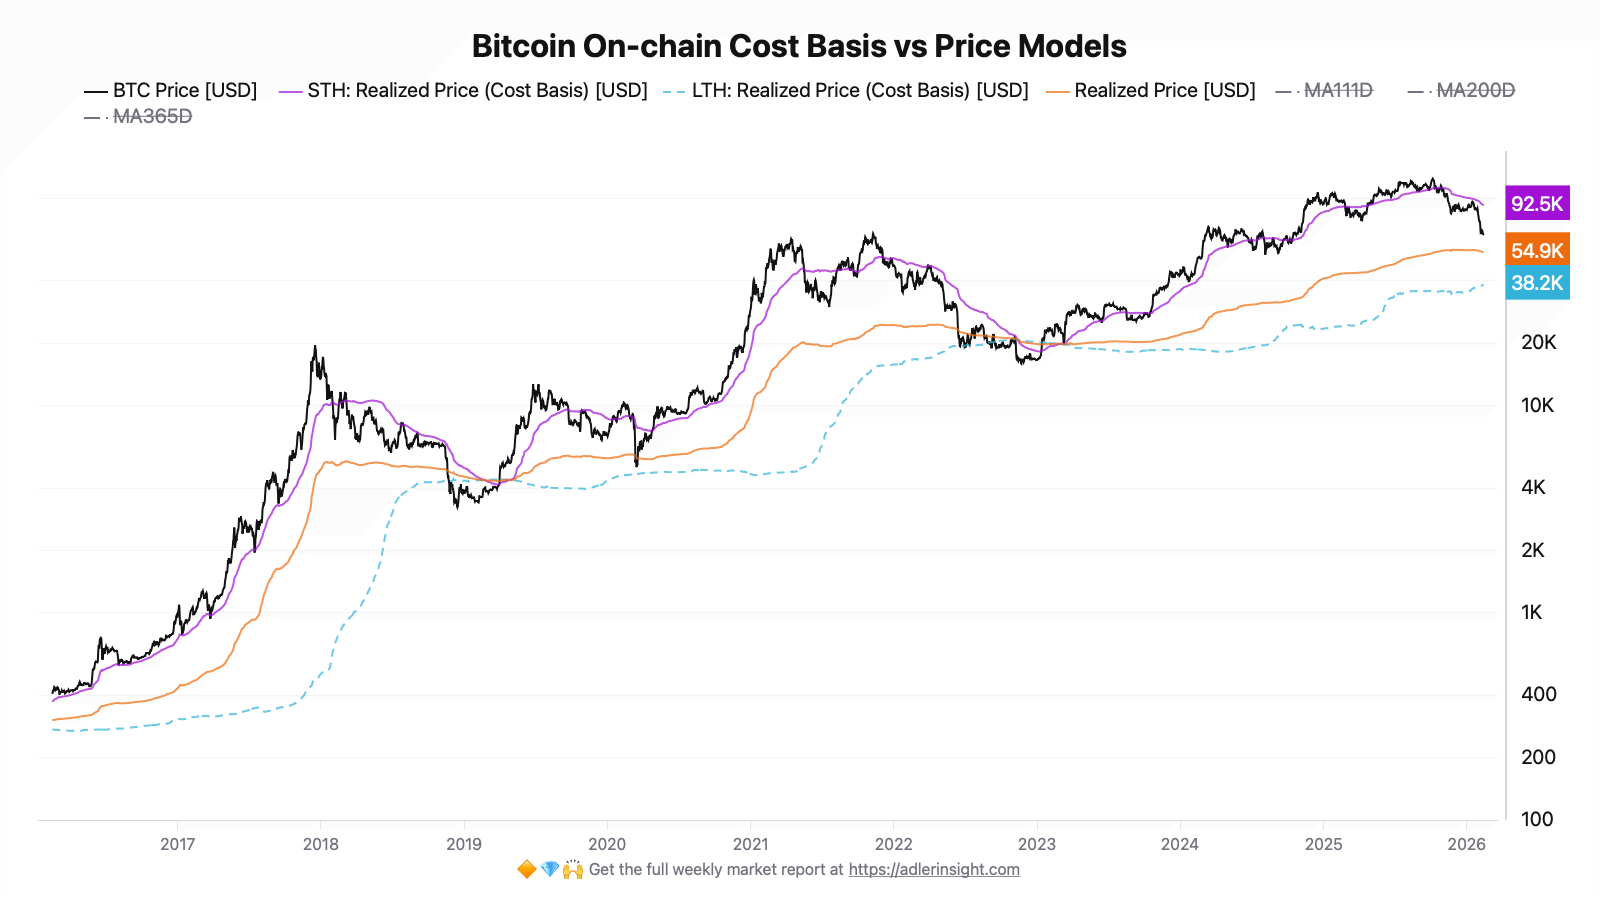
Task: Click the 2021 x-axis year label
Action: [x=750, y=844]
